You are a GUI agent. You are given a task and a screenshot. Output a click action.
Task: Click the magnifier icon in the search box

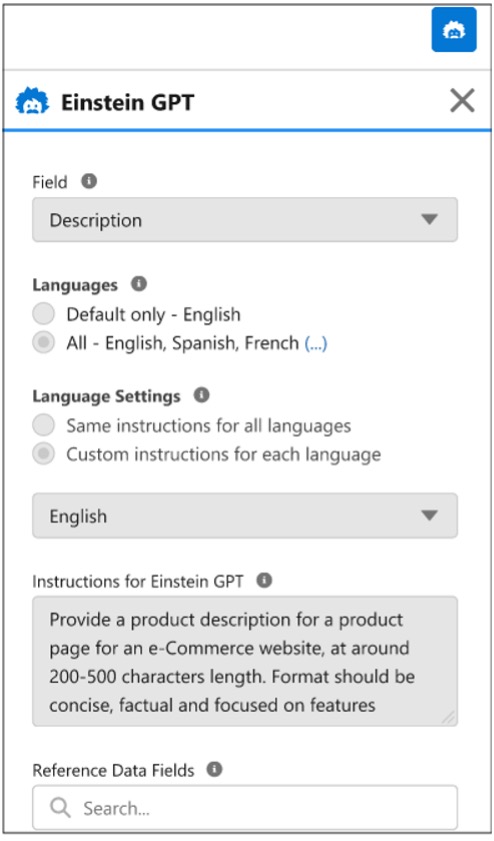(60, 807)
